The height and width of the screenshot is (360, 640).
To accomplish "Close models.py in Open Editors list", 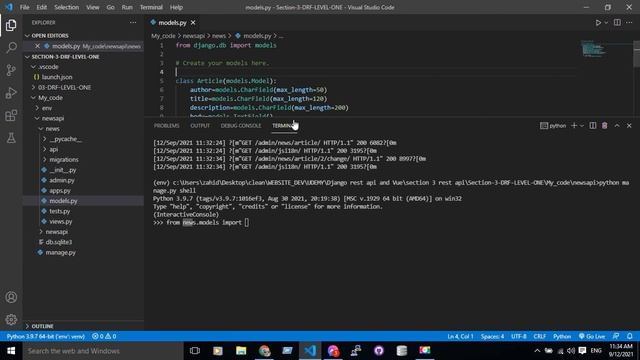I will (37, 46).
